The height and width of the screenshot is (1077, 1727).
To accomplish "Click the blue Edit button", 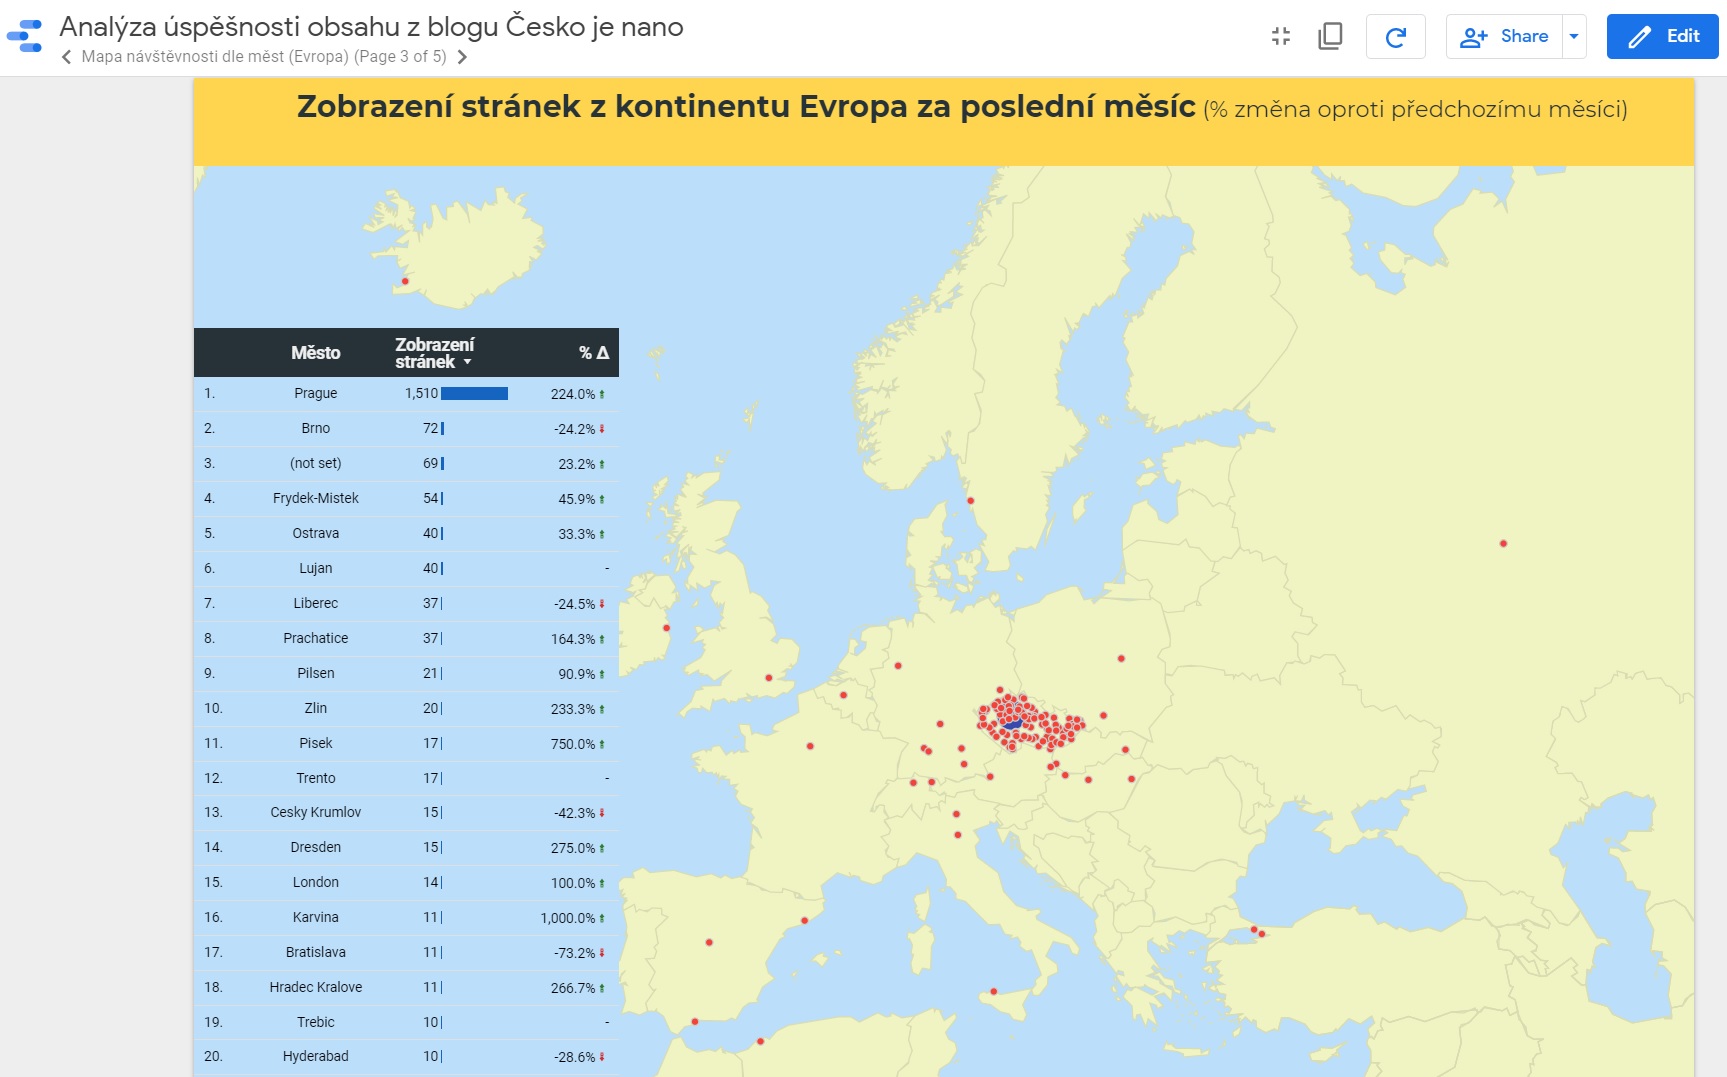I will (x=1662, y=37).
